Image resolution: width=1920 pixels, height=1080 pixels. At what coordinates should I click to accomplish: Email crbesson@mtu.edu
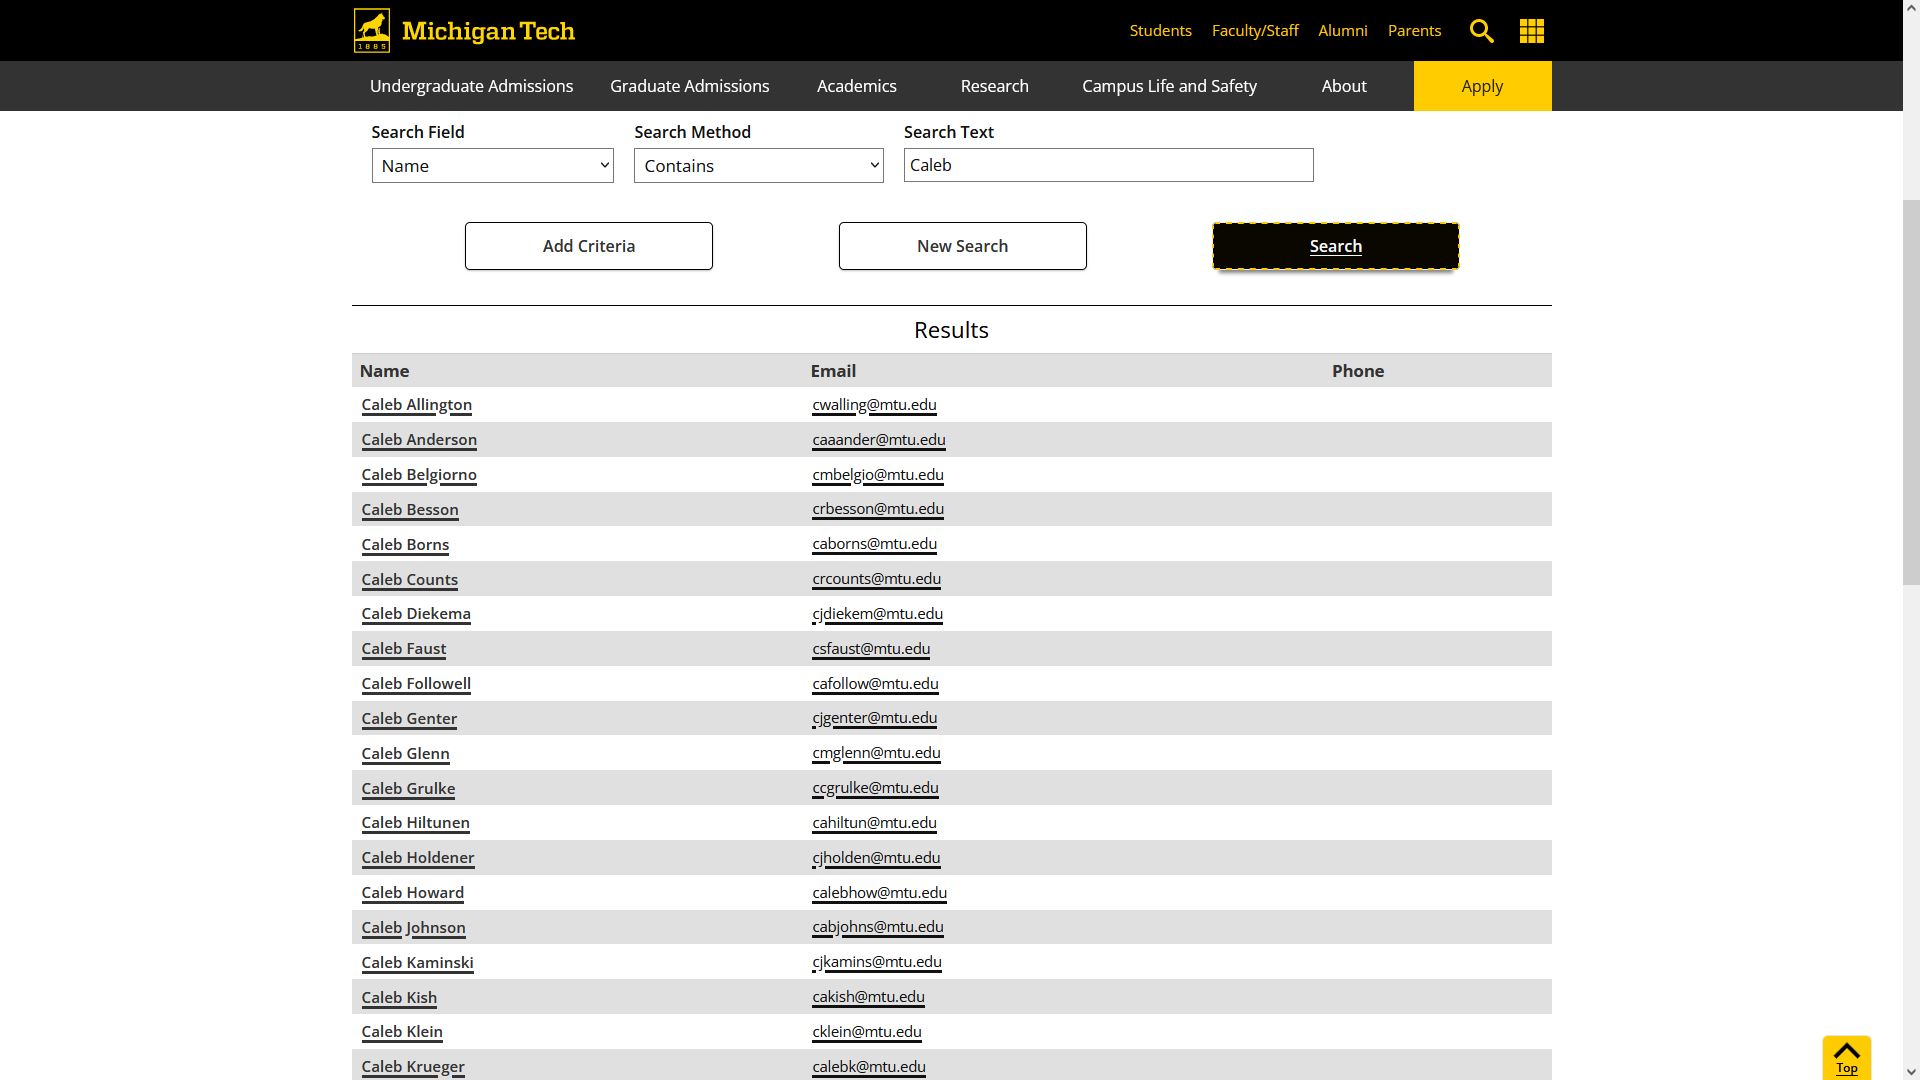click(x=878, y=509)
